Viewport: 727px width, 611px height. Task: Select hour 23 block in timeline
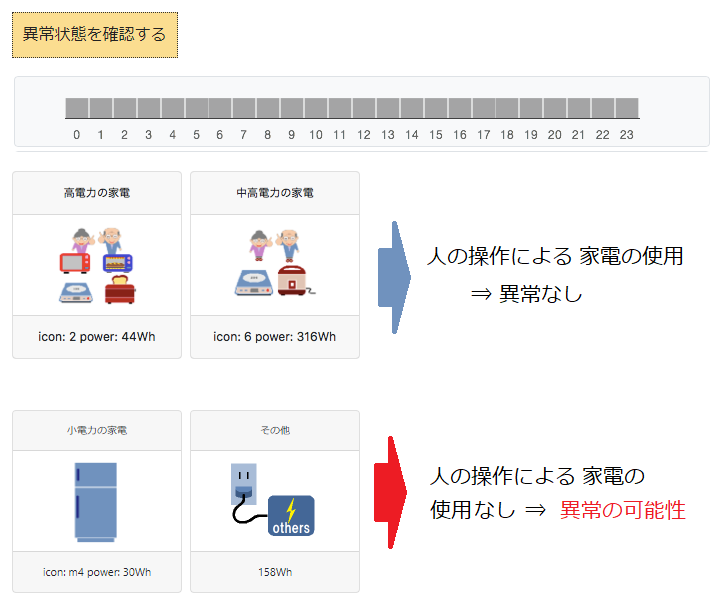pyautogui.click(x=627, y=108)
